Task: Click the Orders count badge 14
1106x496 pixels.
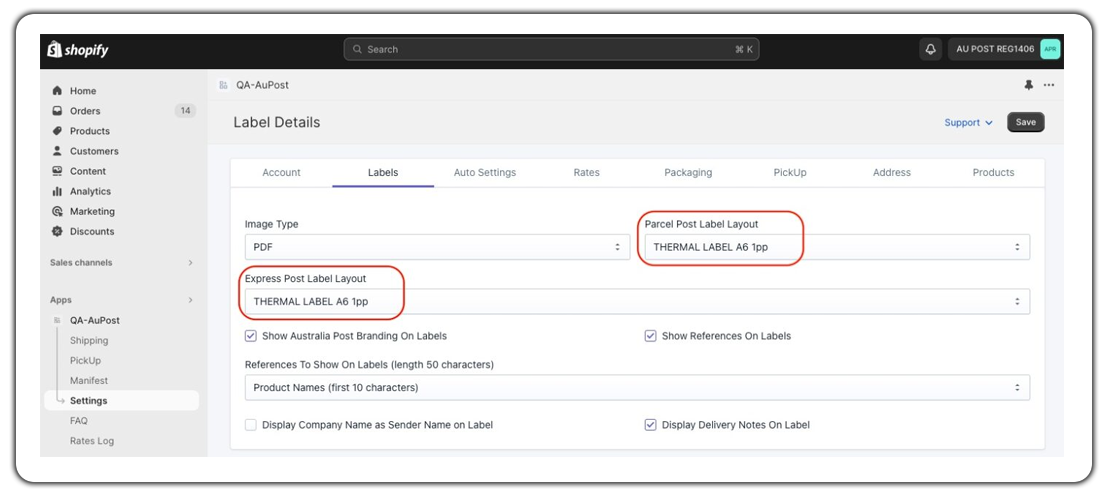Action: pos(186,111)
